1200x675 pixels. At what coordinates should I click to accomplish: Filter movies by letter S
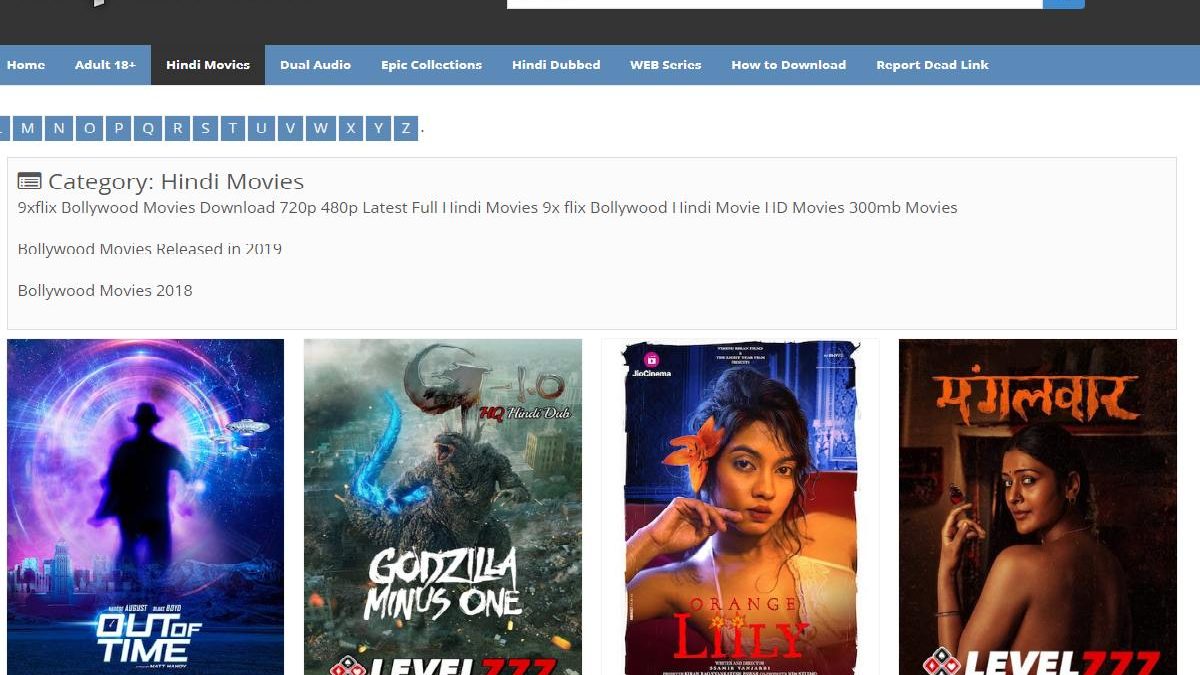(205, 128)
